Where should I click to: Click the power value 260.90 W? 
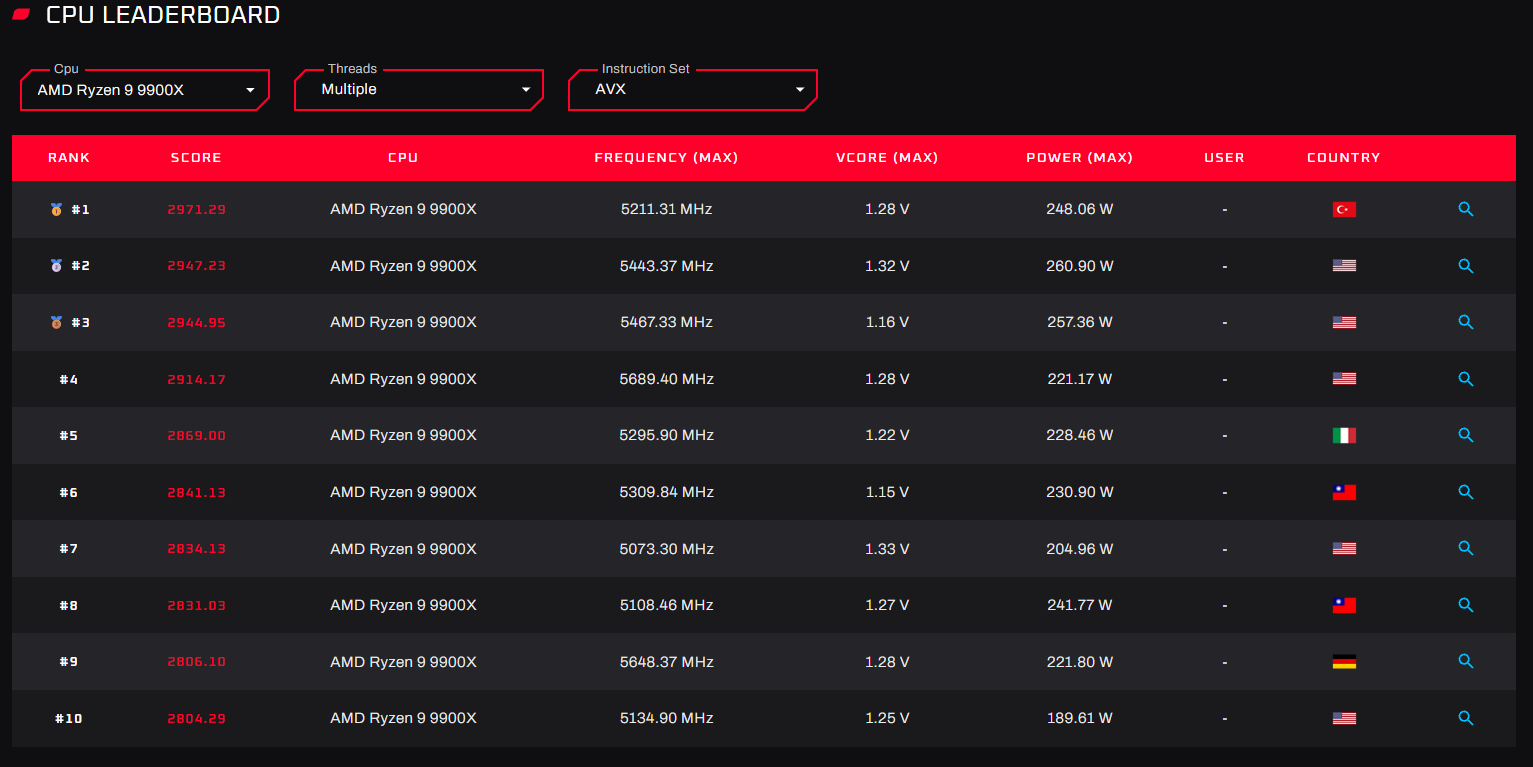pyautogui.click(x=1080, y=266)
